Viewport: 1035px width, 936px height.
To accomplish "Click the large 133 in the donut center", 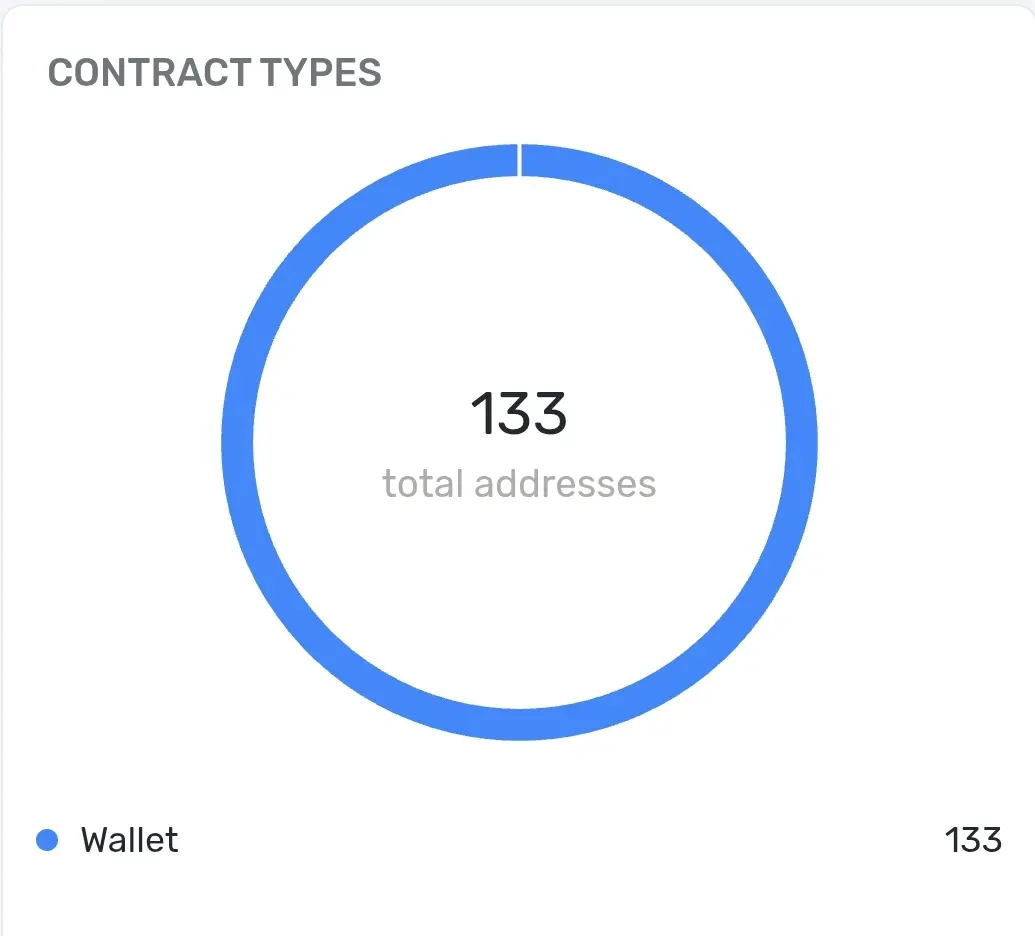I will pyautogui.click(x=519, y=413).
